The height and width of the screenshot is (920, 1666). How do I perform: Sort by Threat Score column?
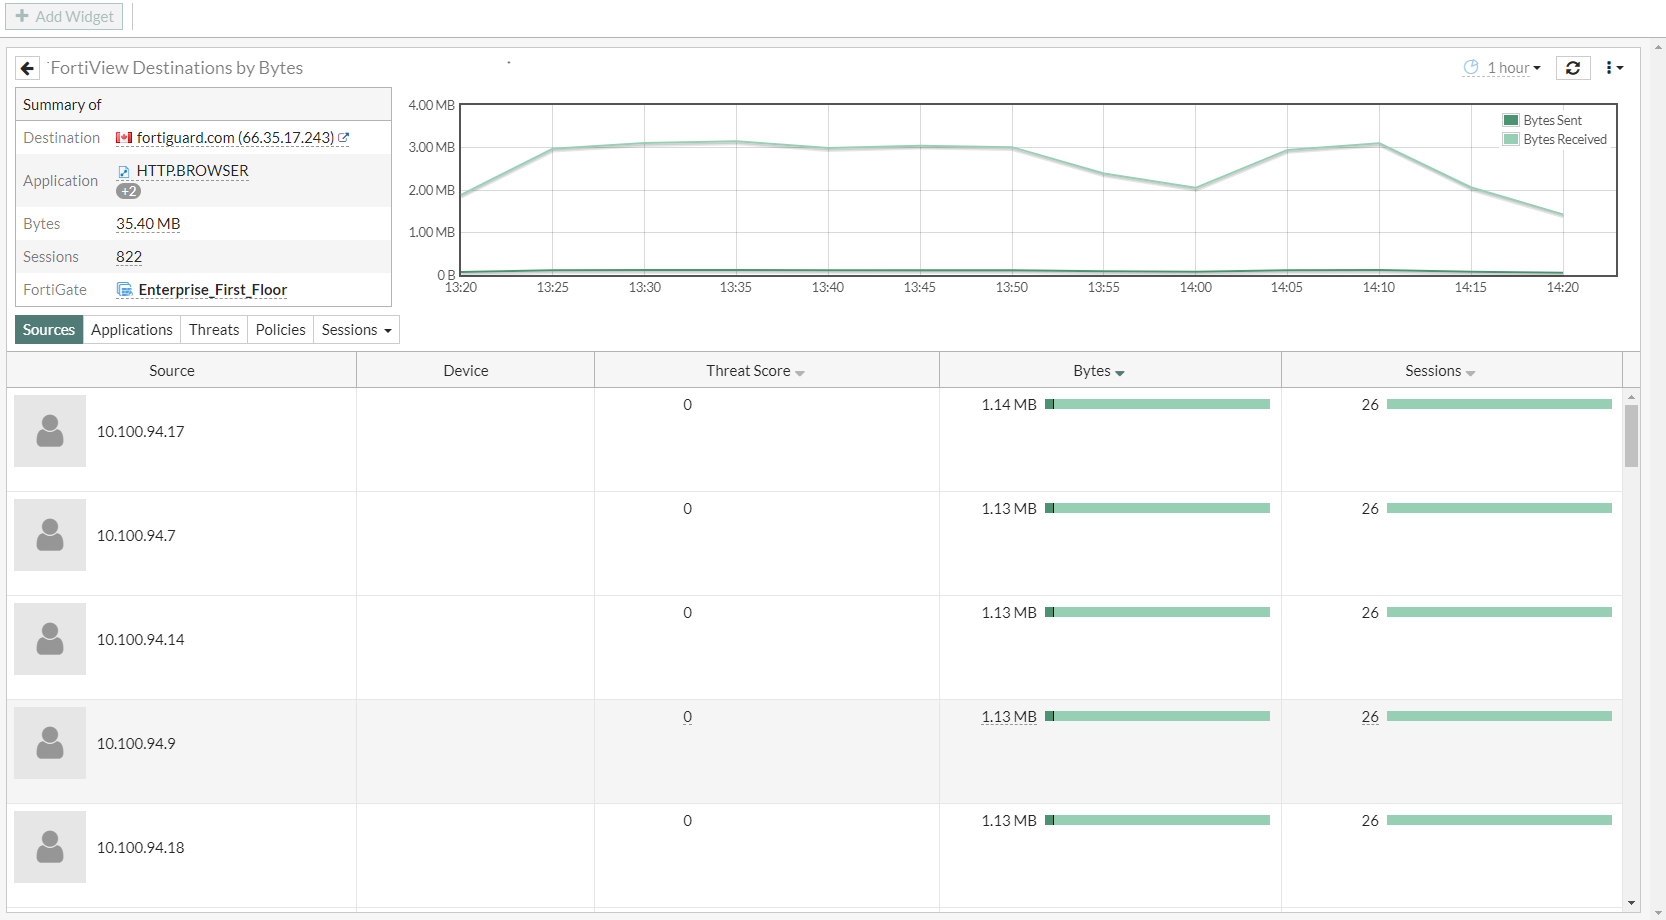point(755,371)
